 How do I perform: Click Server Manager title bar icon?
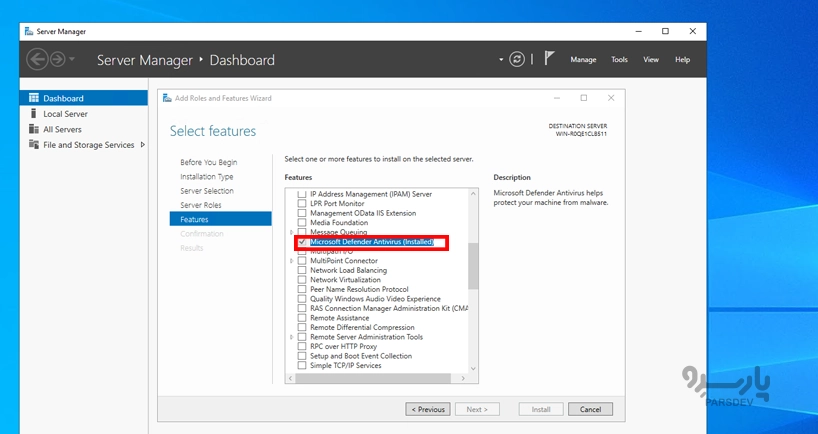29,31
